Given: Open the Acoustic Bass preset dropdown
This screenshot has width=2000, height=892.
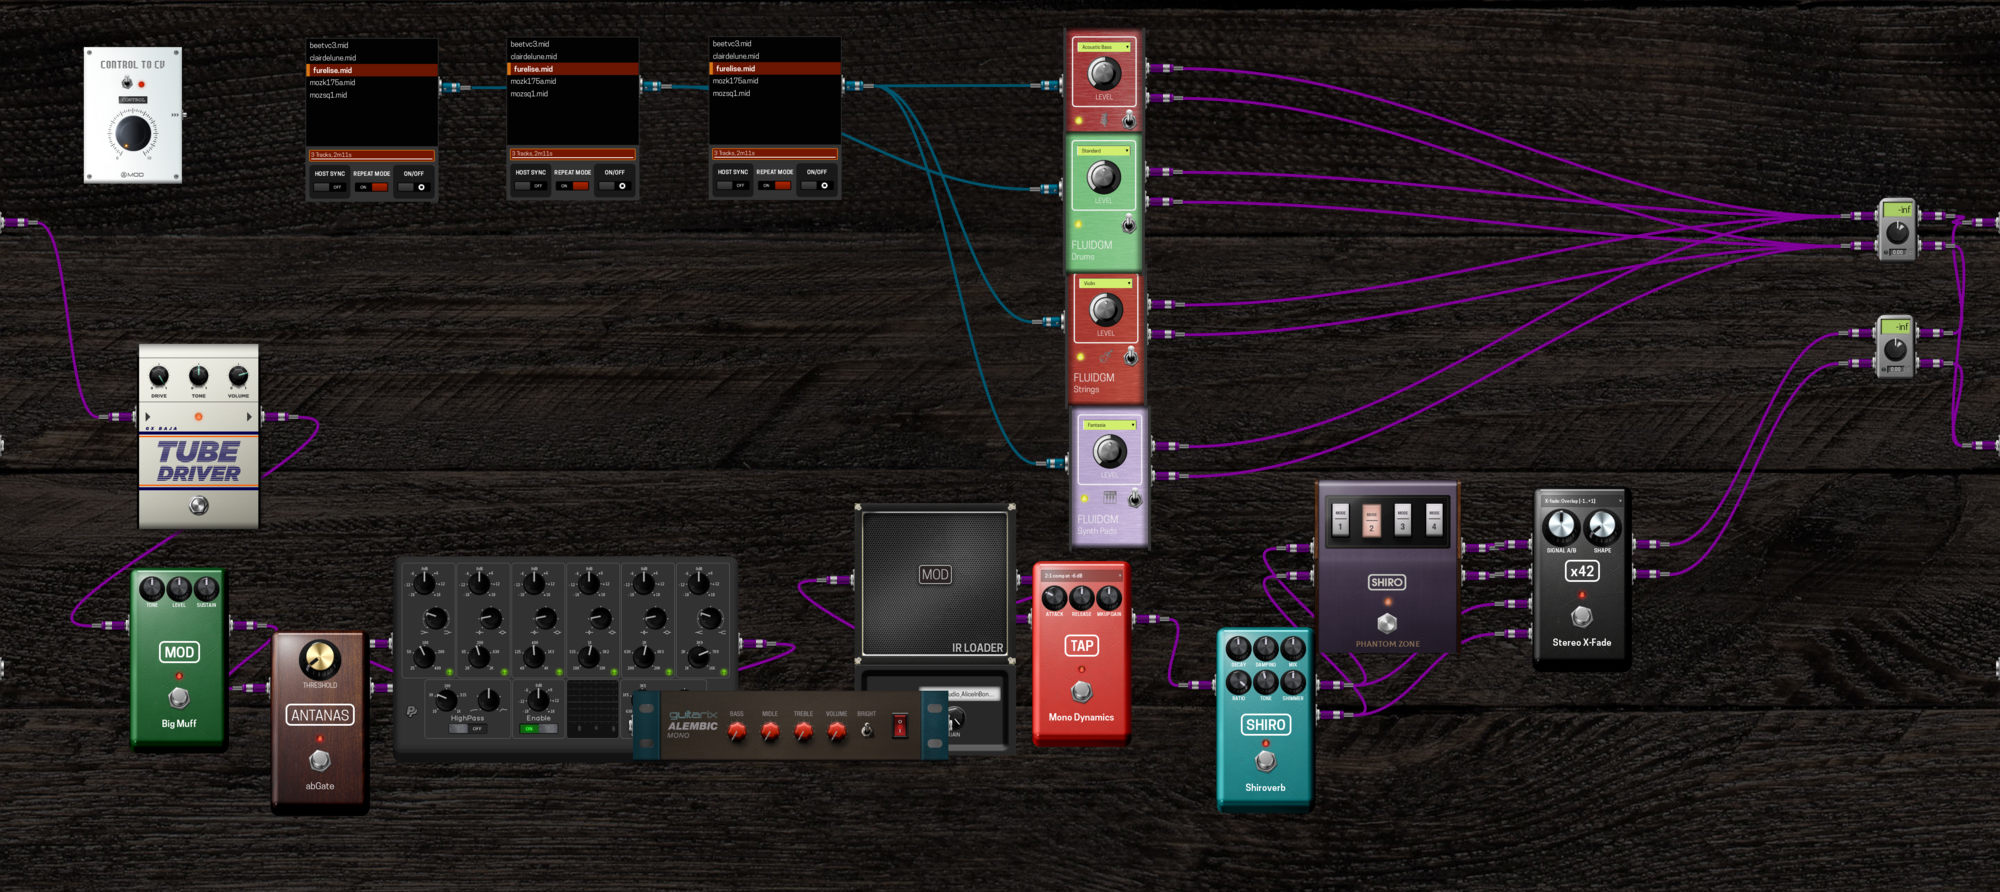Looking at the screenshot, I should point(1104,47).
